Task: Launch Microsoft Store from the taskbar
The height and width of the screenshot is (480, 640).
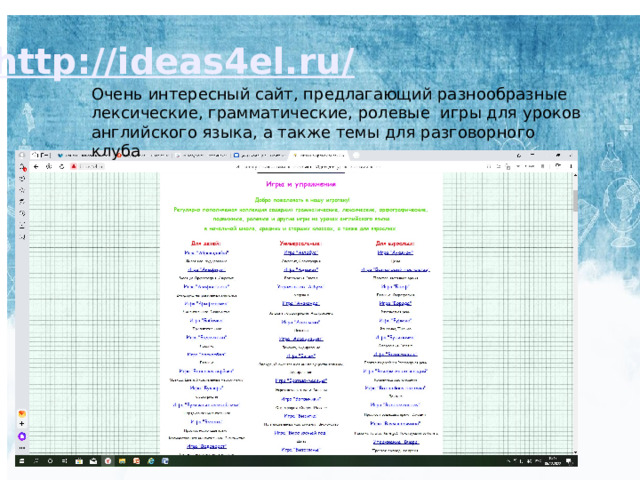Action: click(x=79, y=461)
